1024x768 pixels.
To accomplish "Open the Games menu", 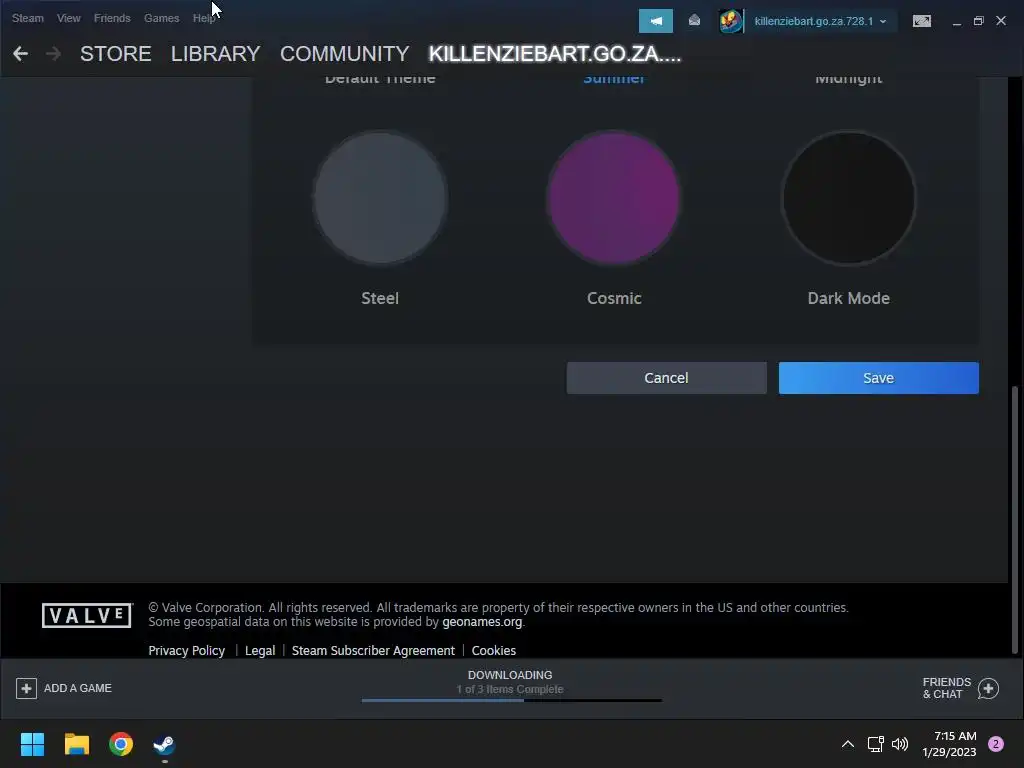I will 161,18.
